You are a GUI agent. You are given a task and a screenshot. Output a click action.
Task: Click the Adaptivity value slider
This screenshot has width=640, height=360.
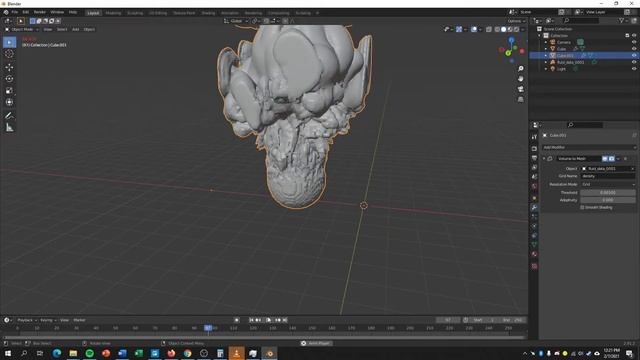(608, 200)
